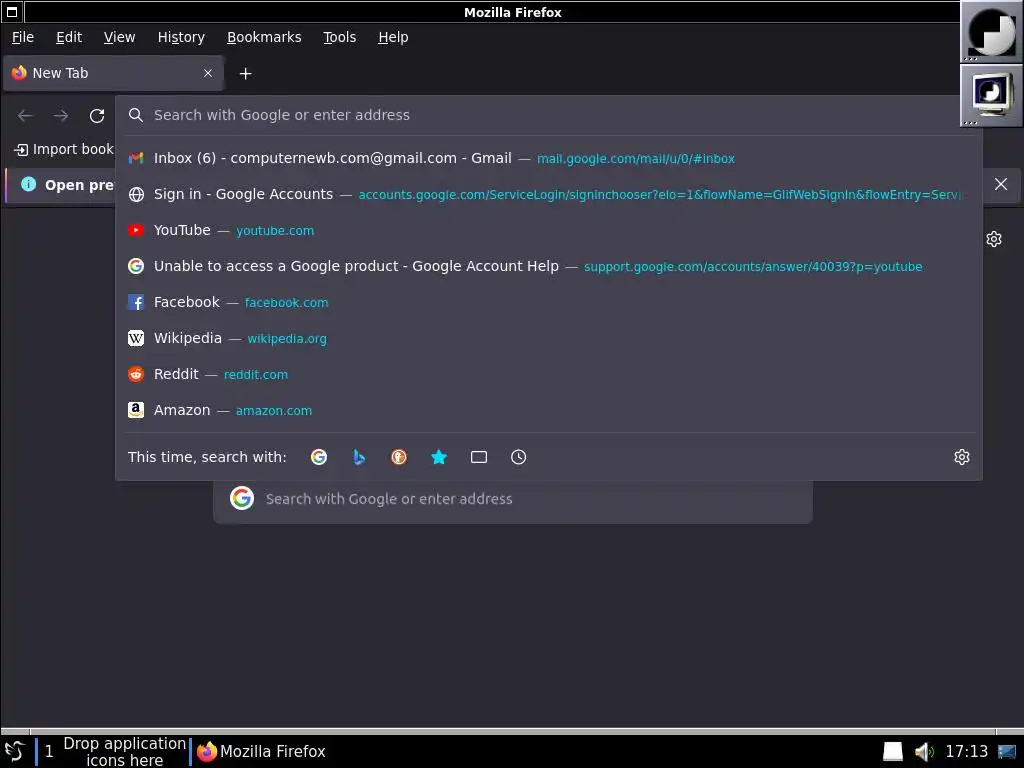Viewport: 1024px width, 768px height.
Task: Click the Google logo in page search box
Action: tap(242, 498)
